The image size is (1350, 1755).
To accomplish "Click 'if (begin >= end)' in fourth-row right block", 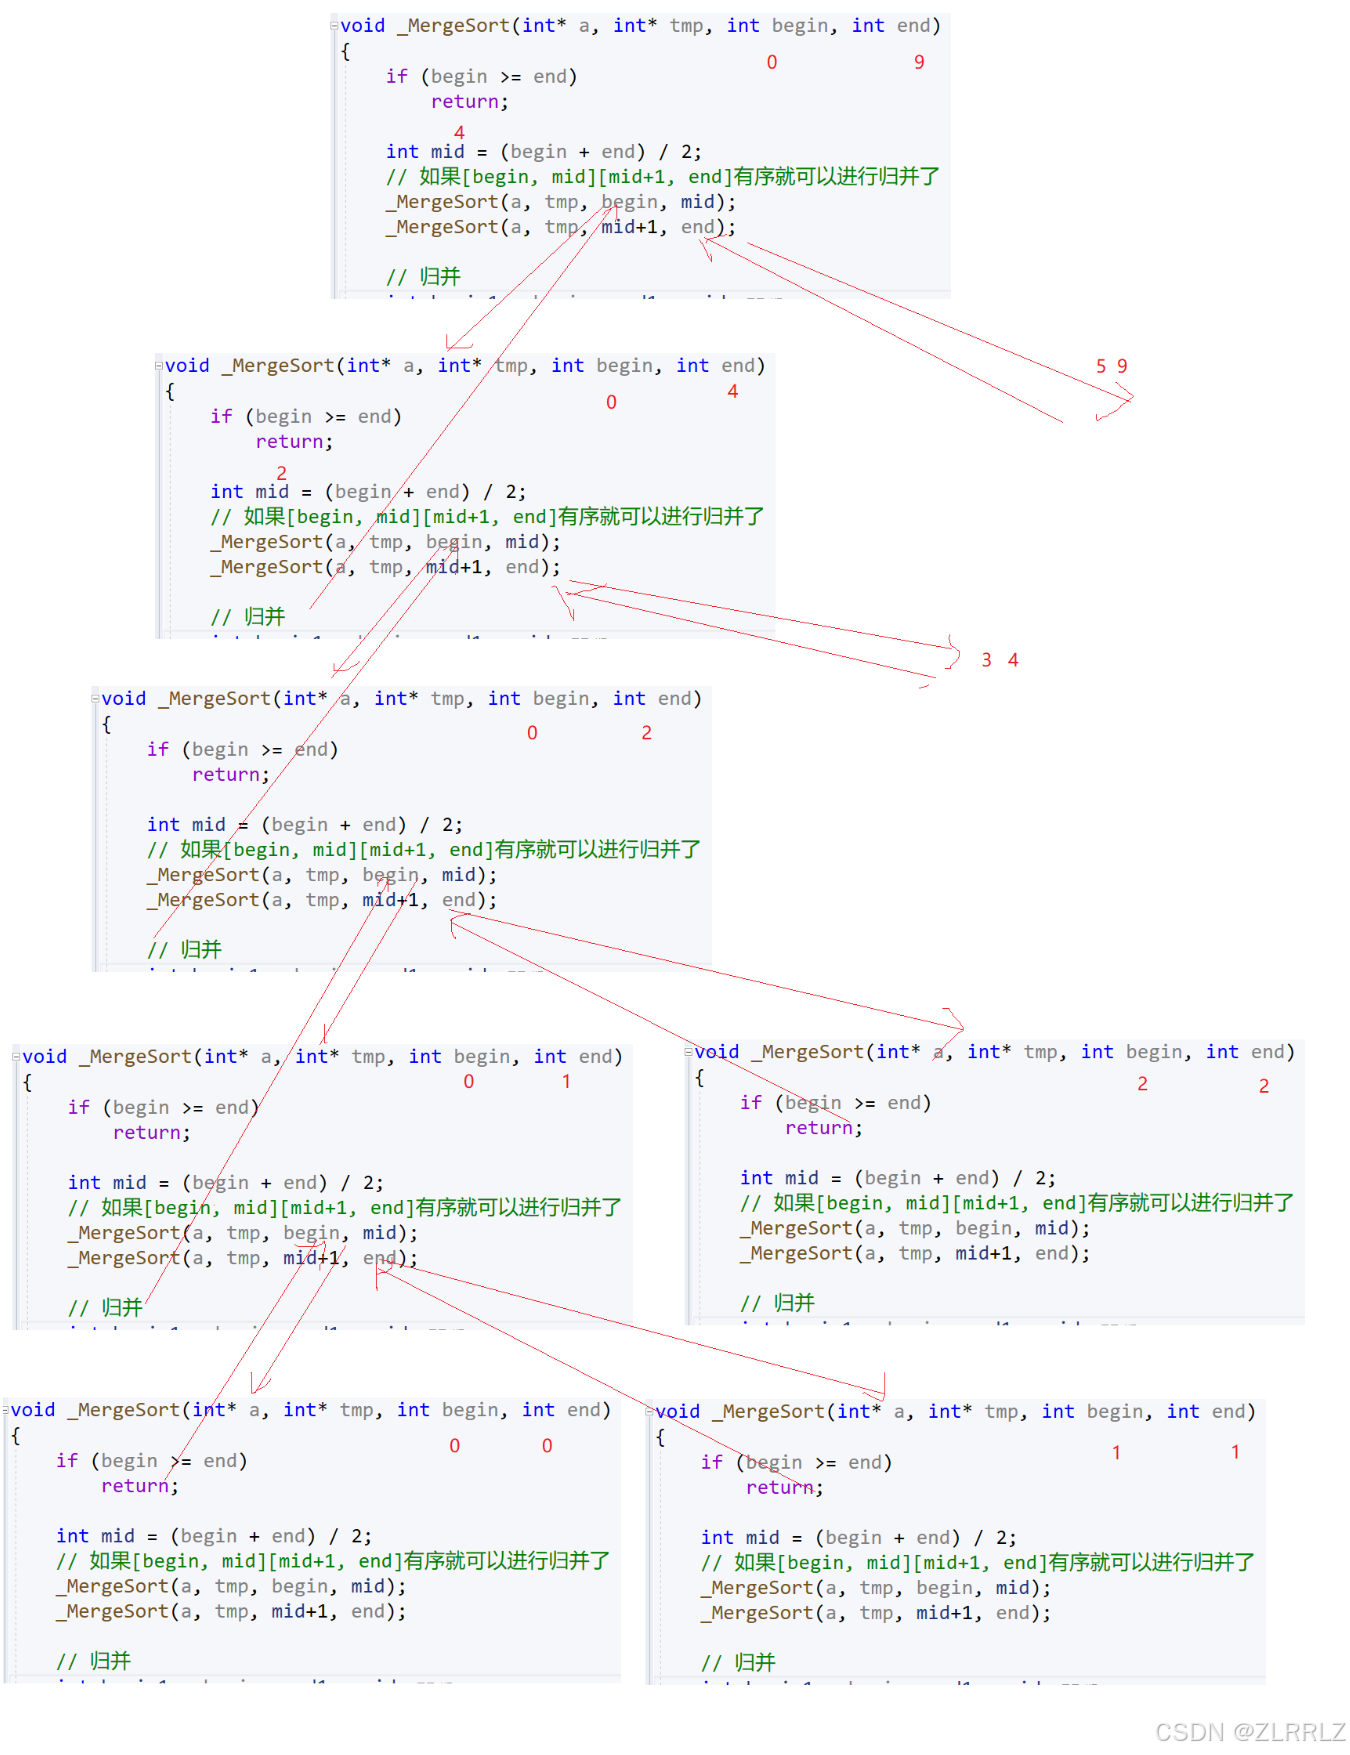I will [836, 1103].
